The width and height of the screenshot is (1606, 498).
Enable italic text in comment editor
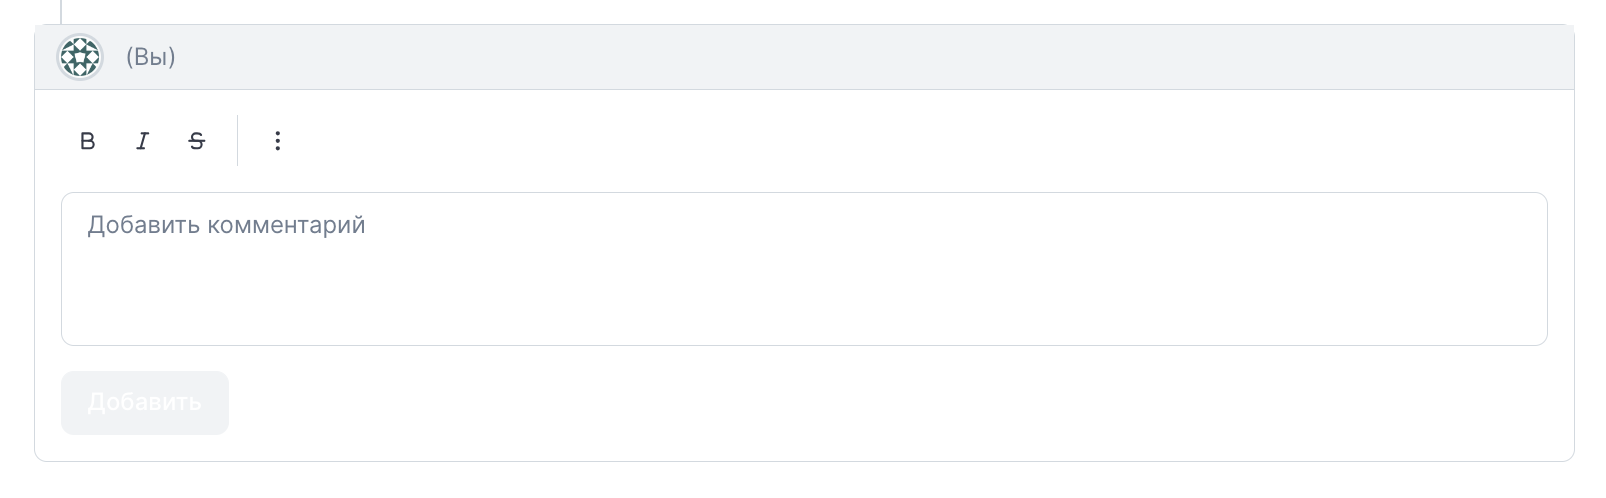[x=142, y=141]
